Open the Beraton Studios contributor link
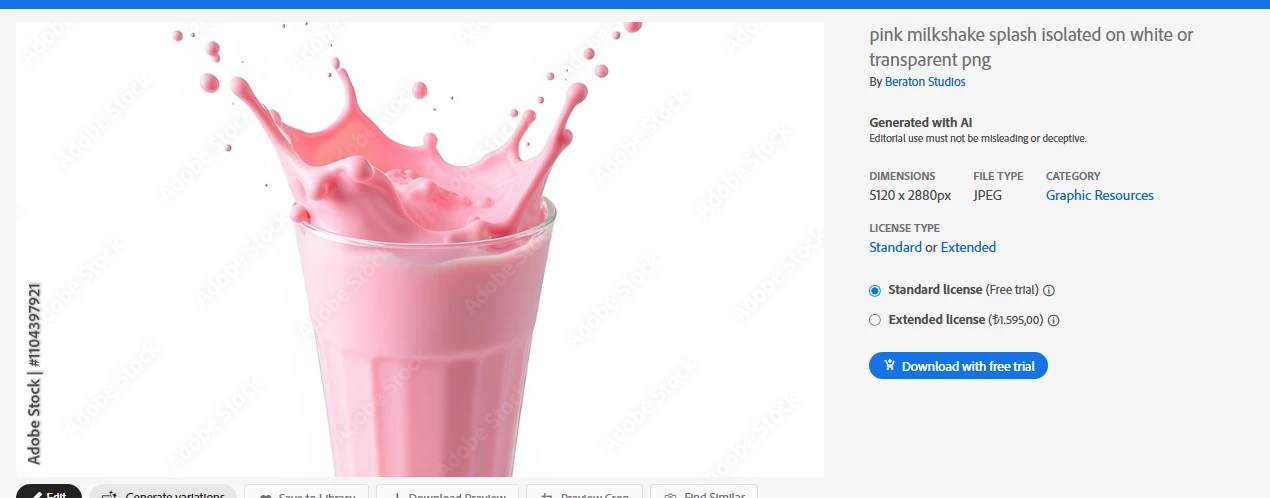This screenshot has width=1270, height=498. [925, 82]
